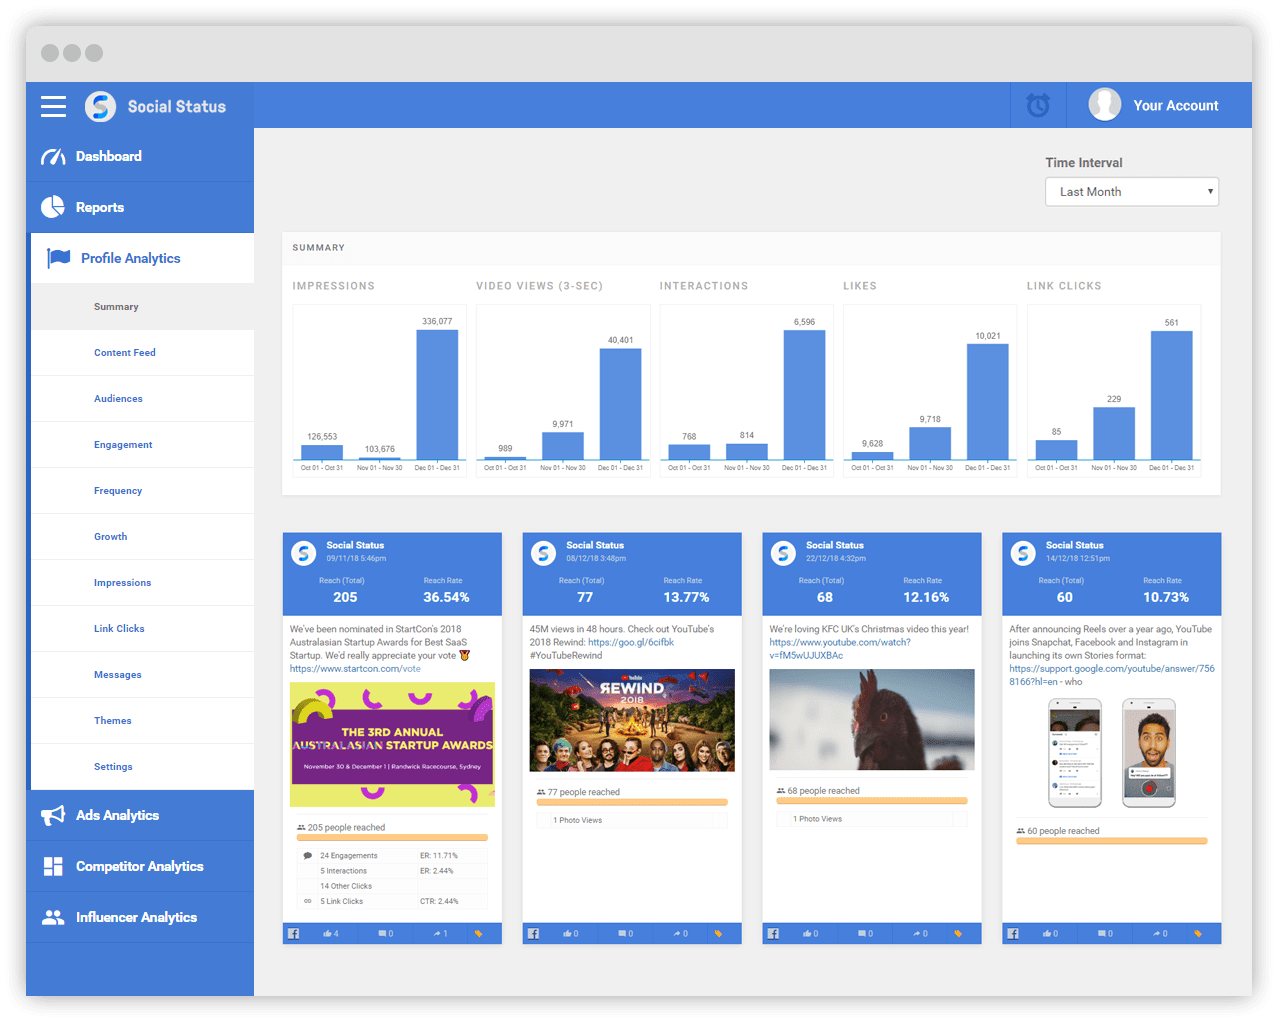Screen dimensions: 1280x1024
Task: Click profile avatar on the 14/12/18 post
Action: (1023, 552)
